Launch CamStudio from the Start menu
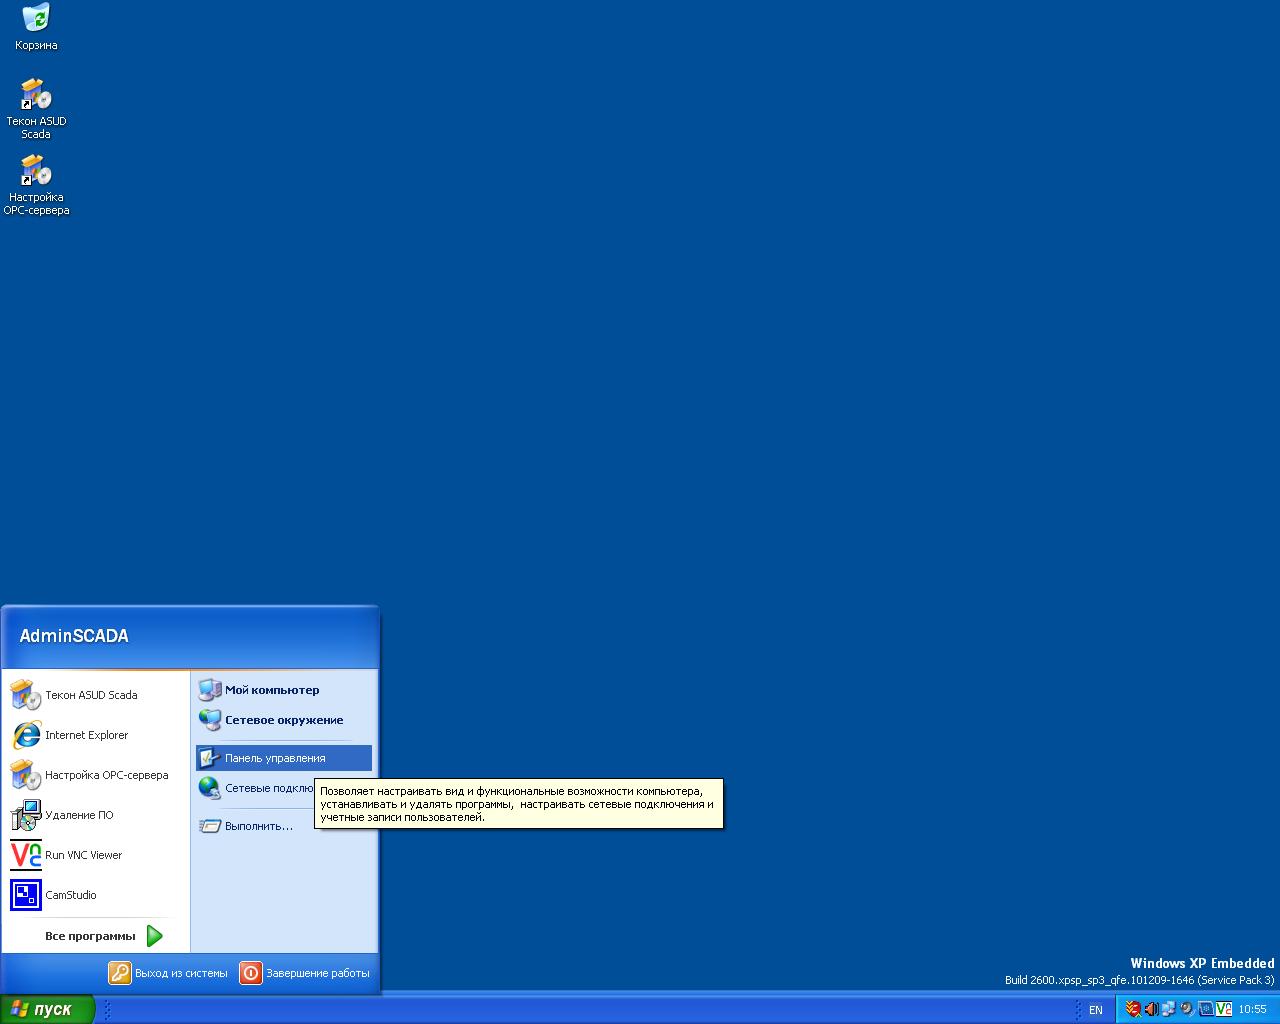The width and height of the screenshot is (1280, 1024). point(70,895)
